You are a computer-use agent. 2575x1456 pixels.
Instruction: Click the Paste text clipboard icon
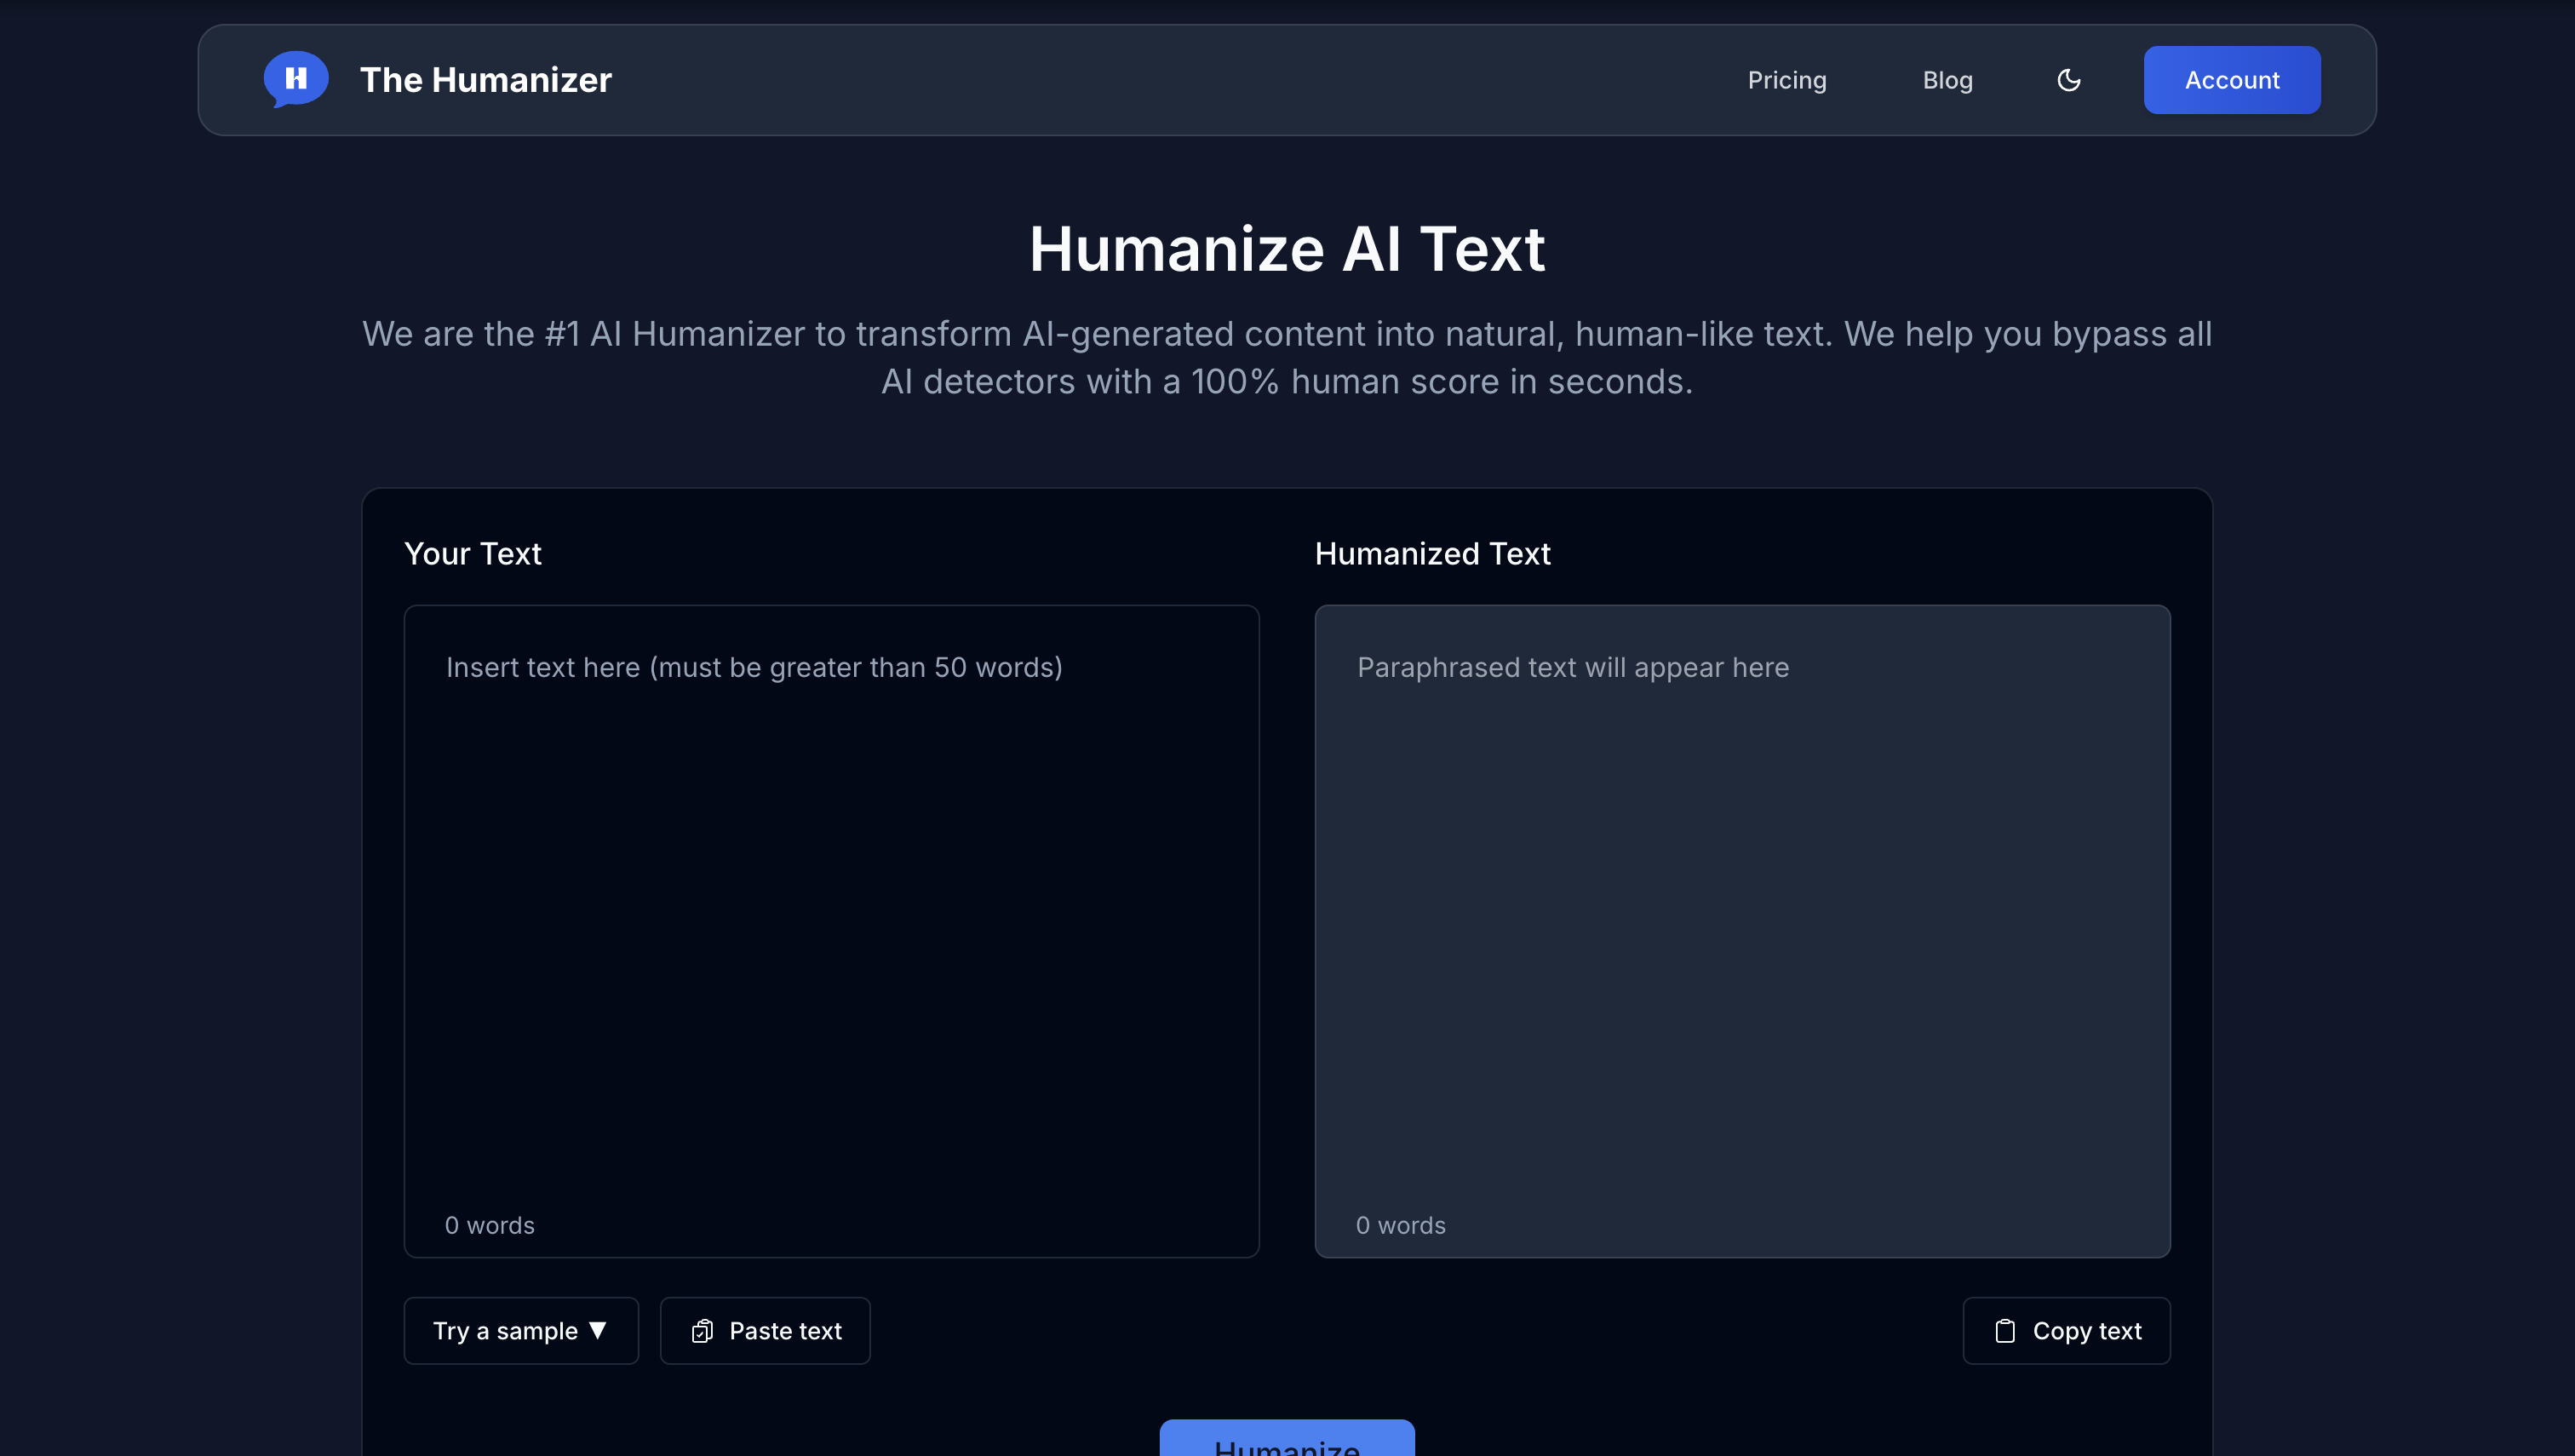point(702,1331)
